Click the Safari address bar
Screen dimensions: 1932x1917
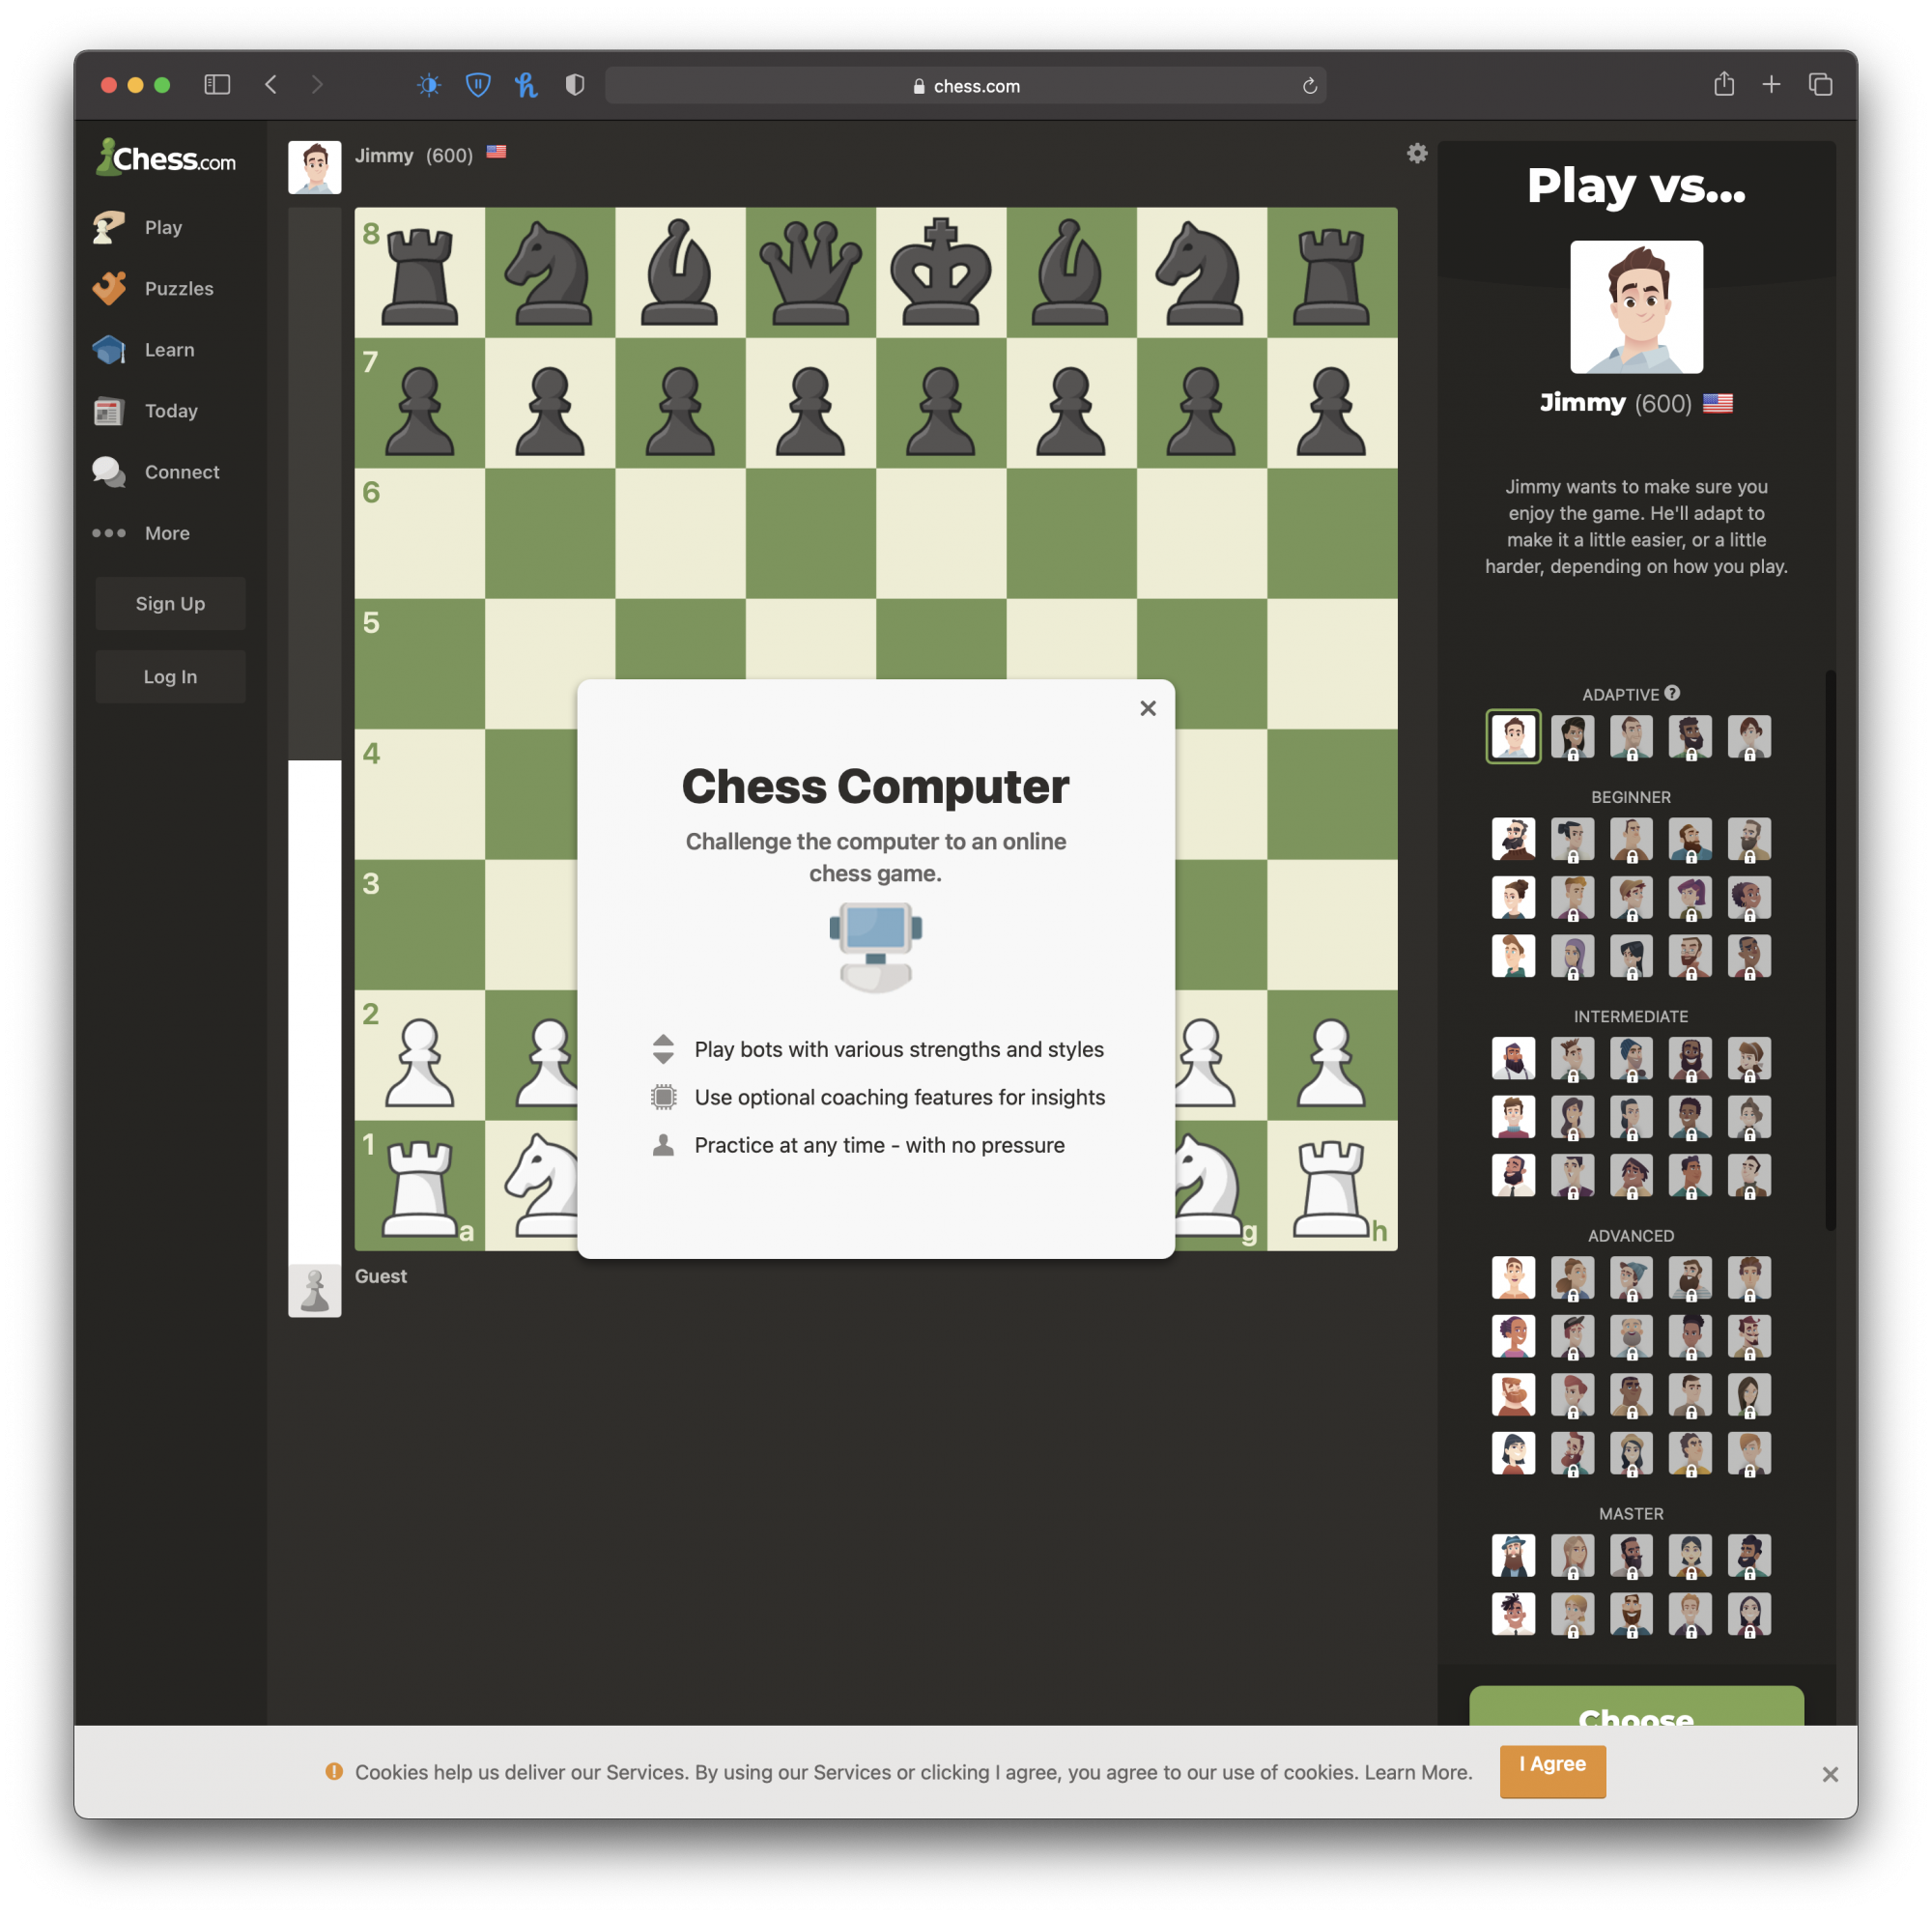(x=965, y=86)
